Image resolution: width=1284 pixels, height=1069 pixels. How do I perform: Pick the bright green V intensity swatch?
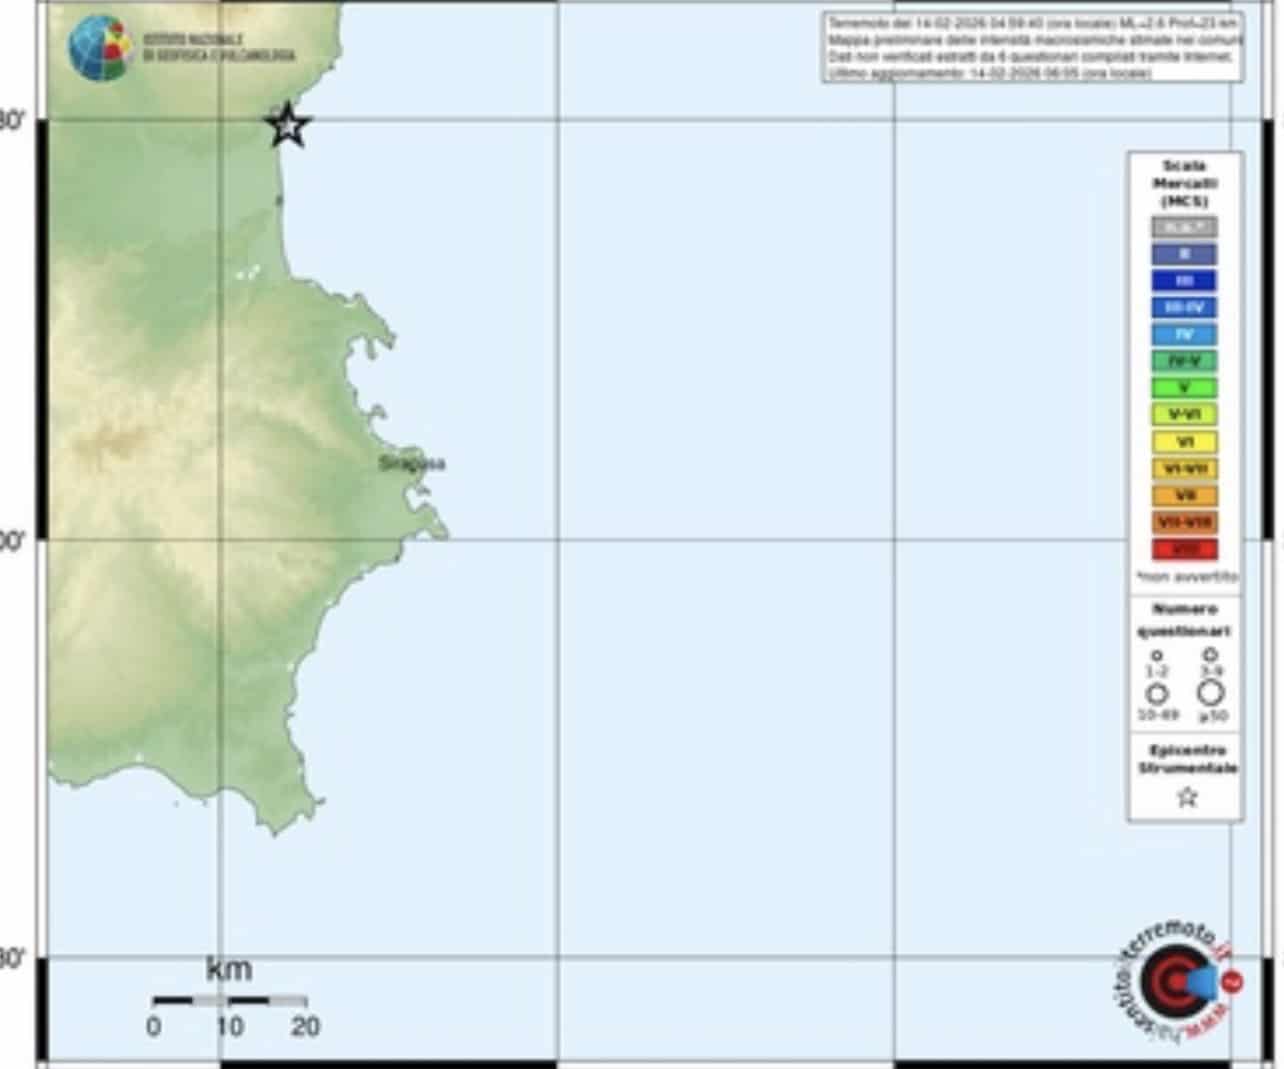pos(1184,388)
